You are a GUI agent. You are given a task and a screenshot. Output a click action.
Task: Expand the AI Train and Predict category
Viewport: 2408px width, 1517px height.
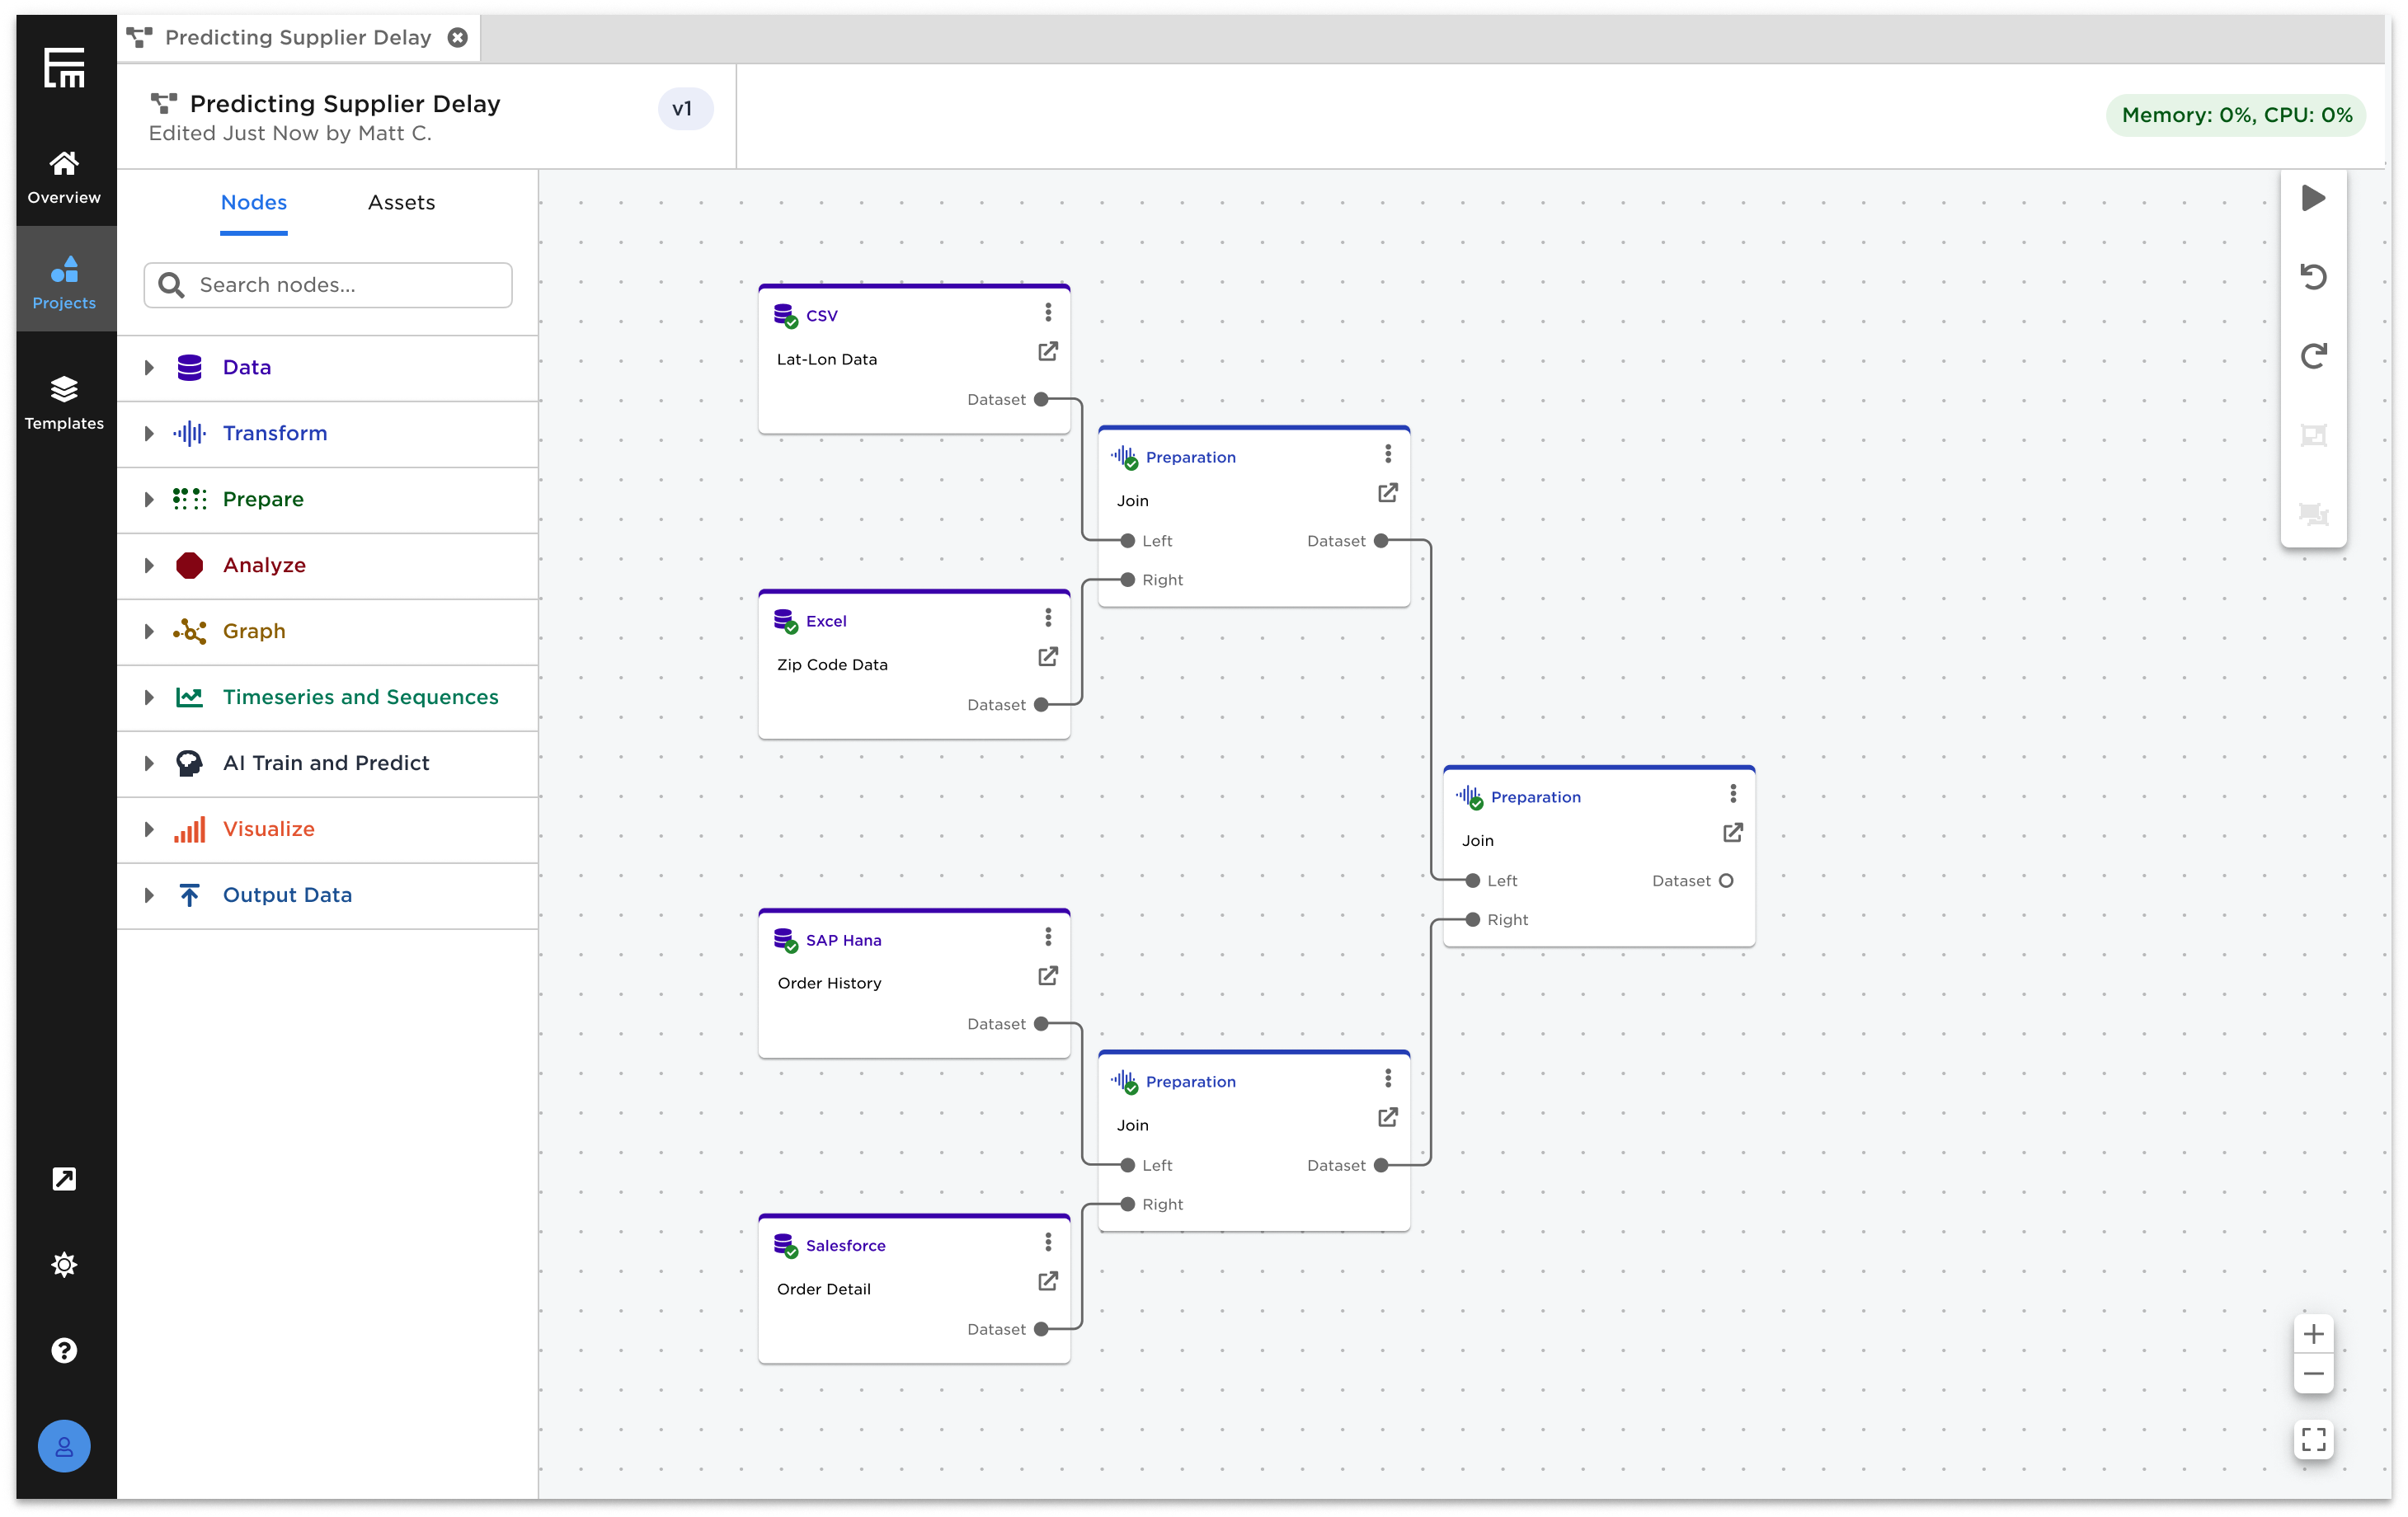149,764
